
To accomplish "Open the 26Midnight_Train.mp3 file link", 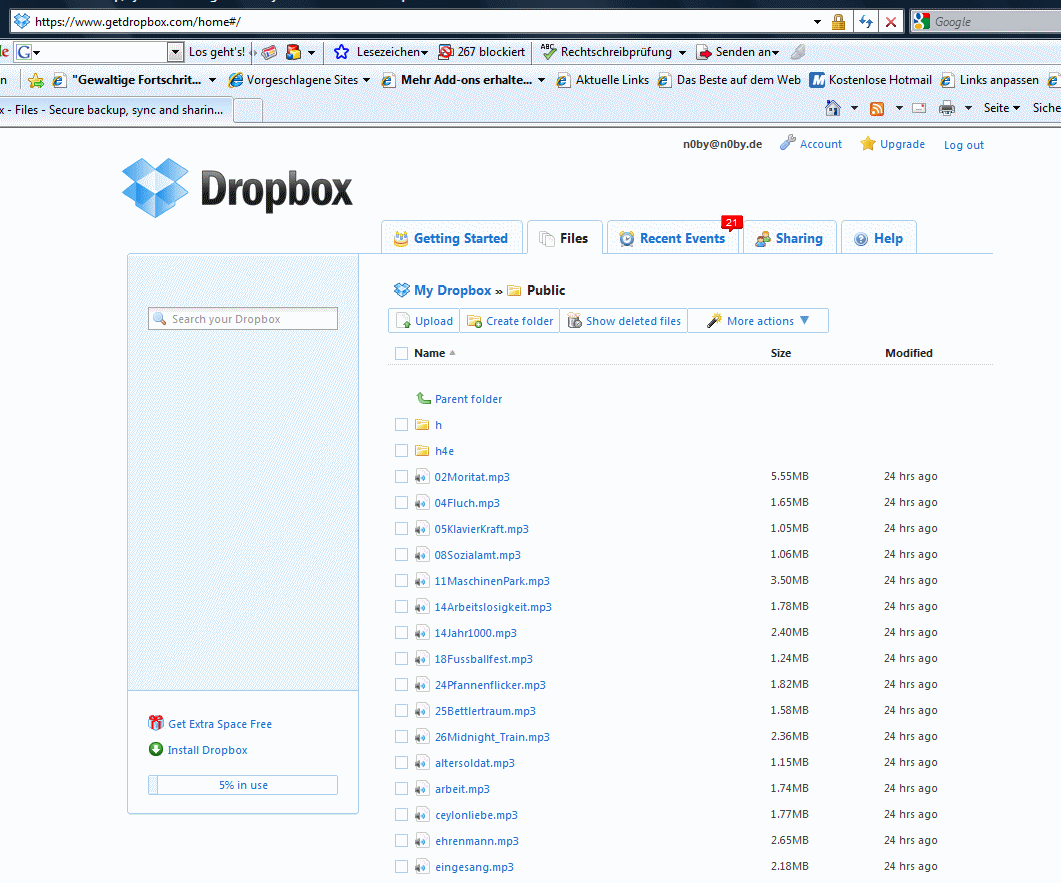I will 492,737.
